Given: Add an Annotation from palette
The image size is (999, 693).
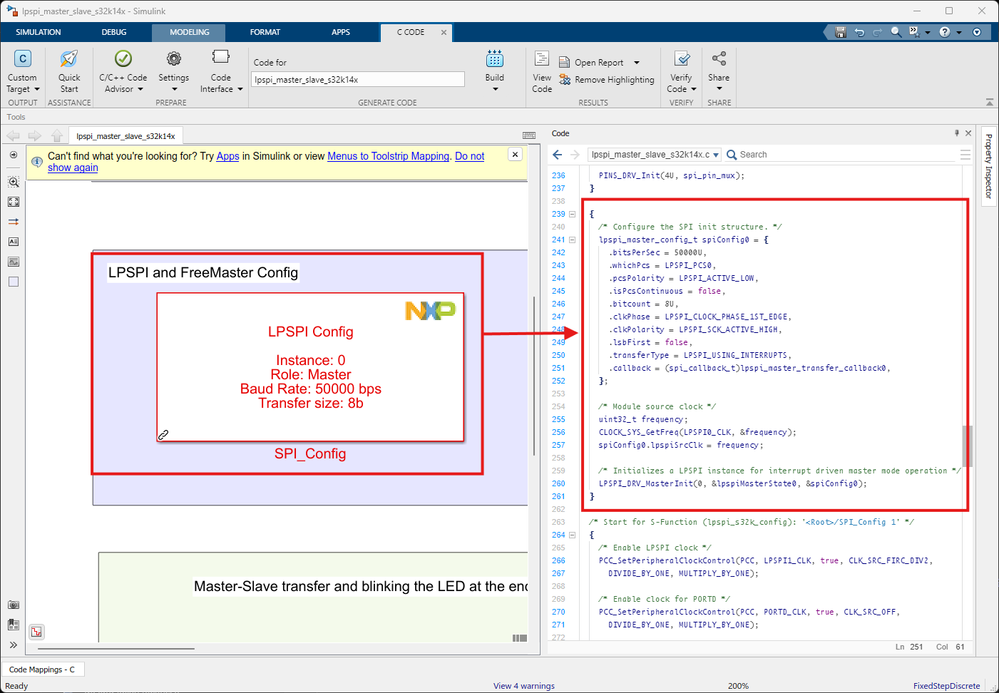Looking at the screenshot, I should tap(13, 241).
